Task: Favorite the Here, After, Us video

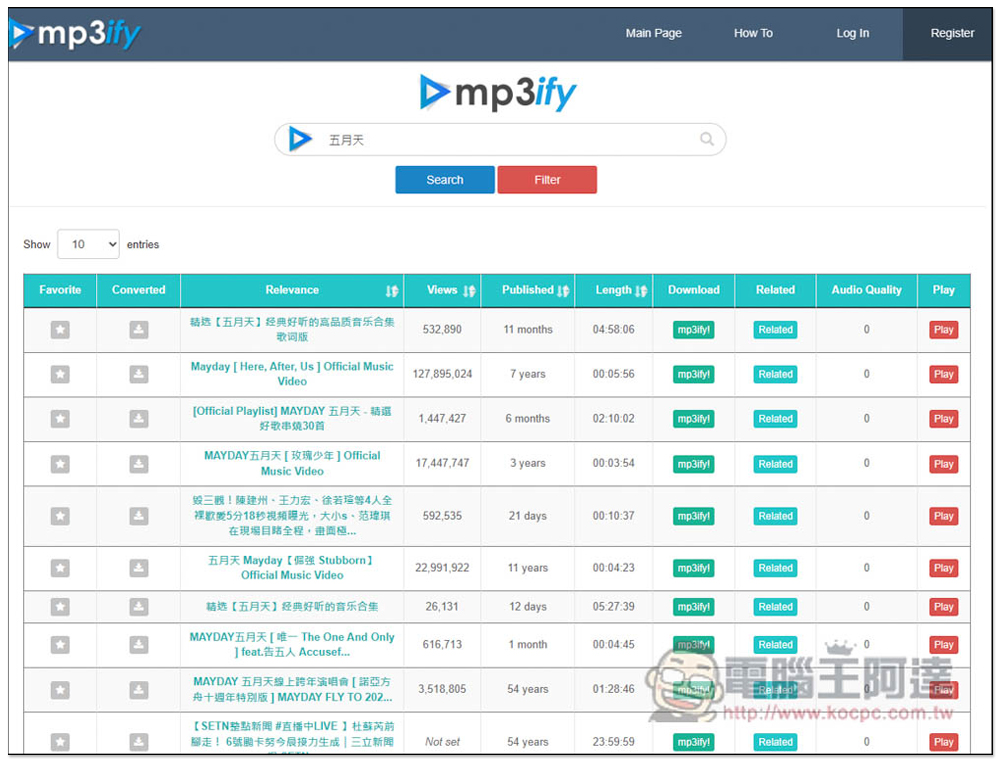Action: pyautogui.click(x=60, y=374)
